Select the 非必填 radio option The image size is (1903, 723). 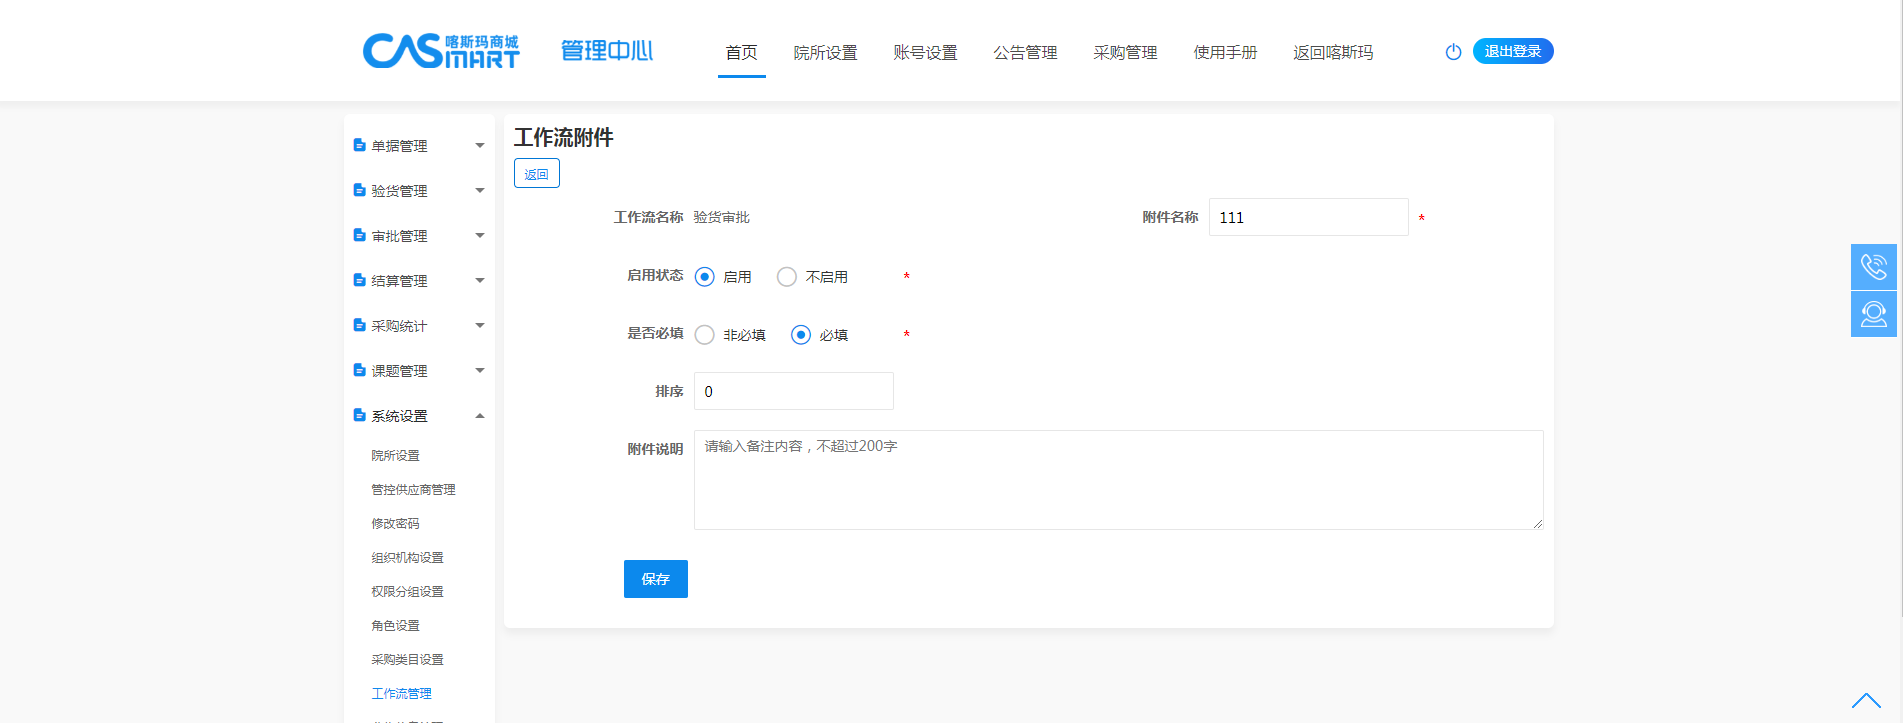click(x=705, y=335)
